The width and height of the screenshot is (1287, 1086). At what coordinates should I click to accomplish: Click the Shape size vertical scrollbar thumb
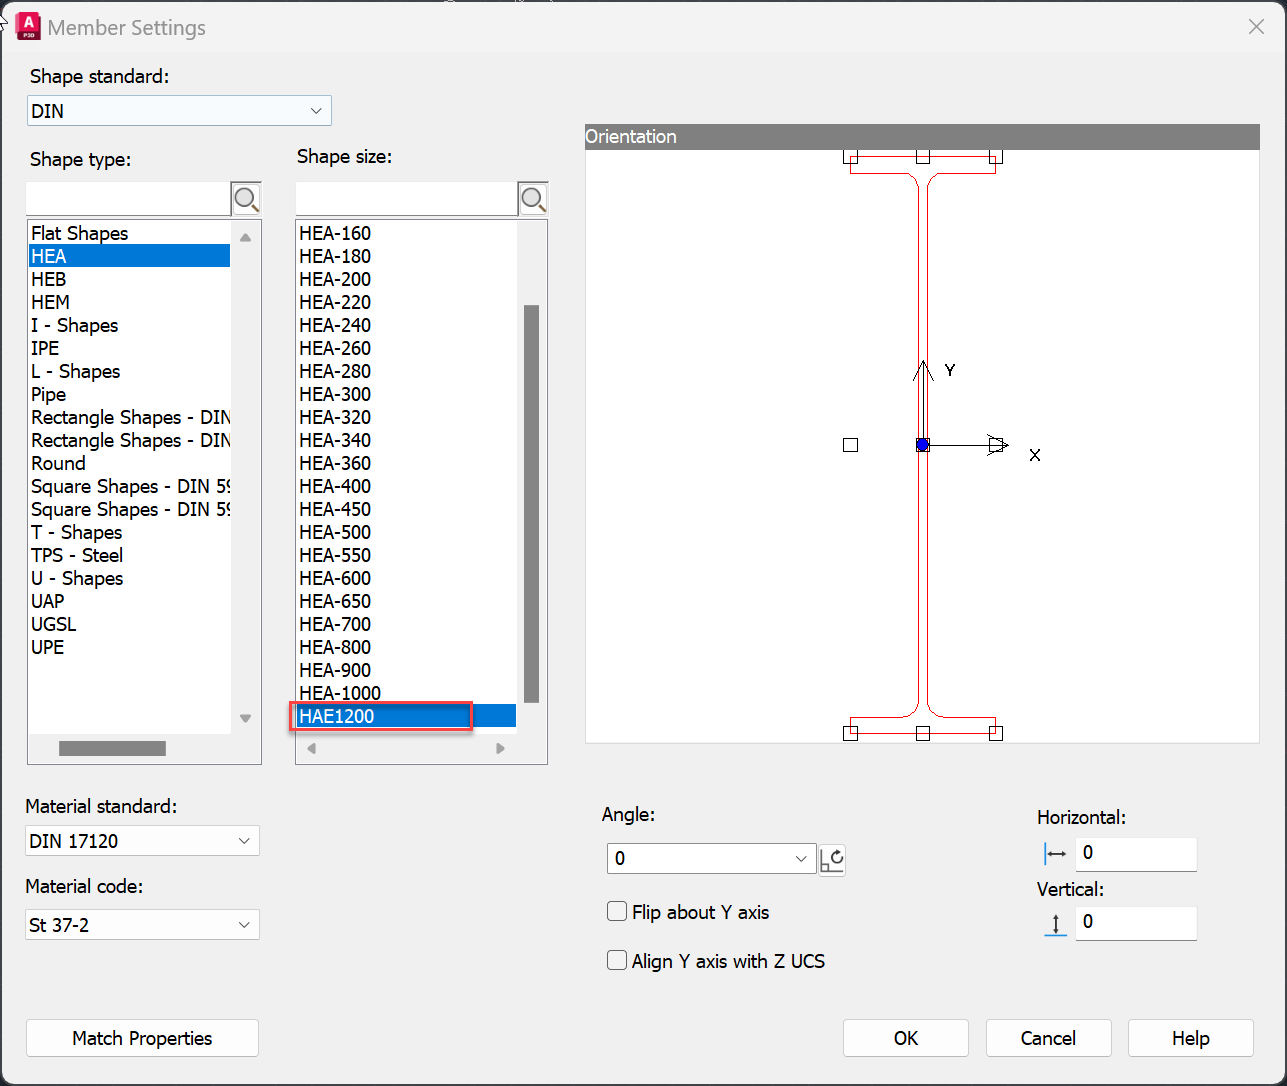(x=531, y=504)
